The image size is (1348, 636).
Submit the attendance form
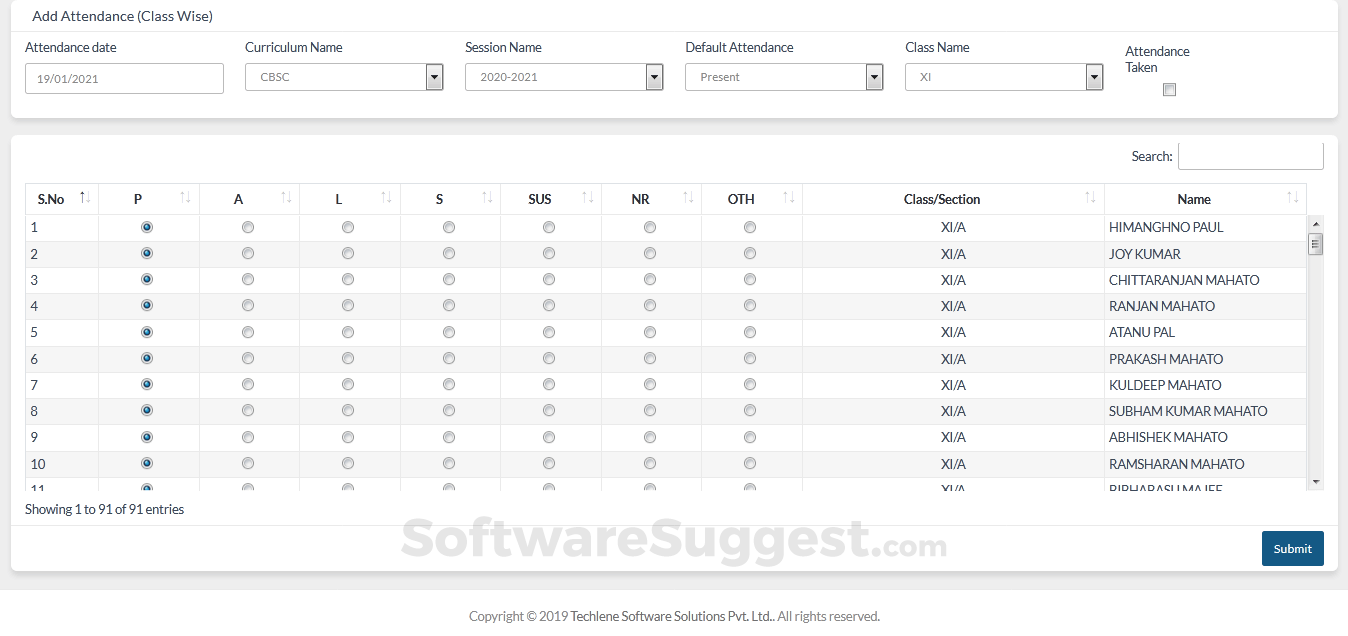coord(1292,548)
